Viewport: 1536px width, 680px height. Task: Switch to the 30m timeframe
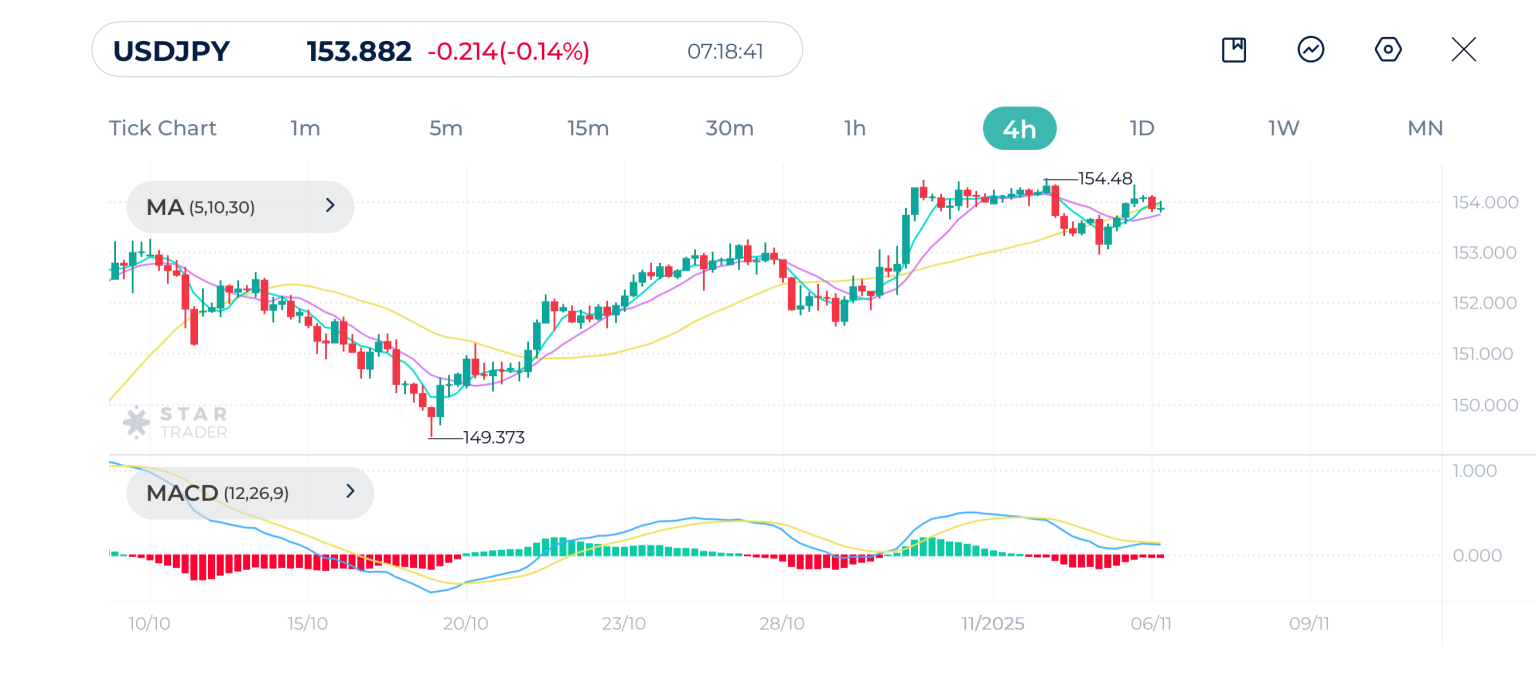729,128
